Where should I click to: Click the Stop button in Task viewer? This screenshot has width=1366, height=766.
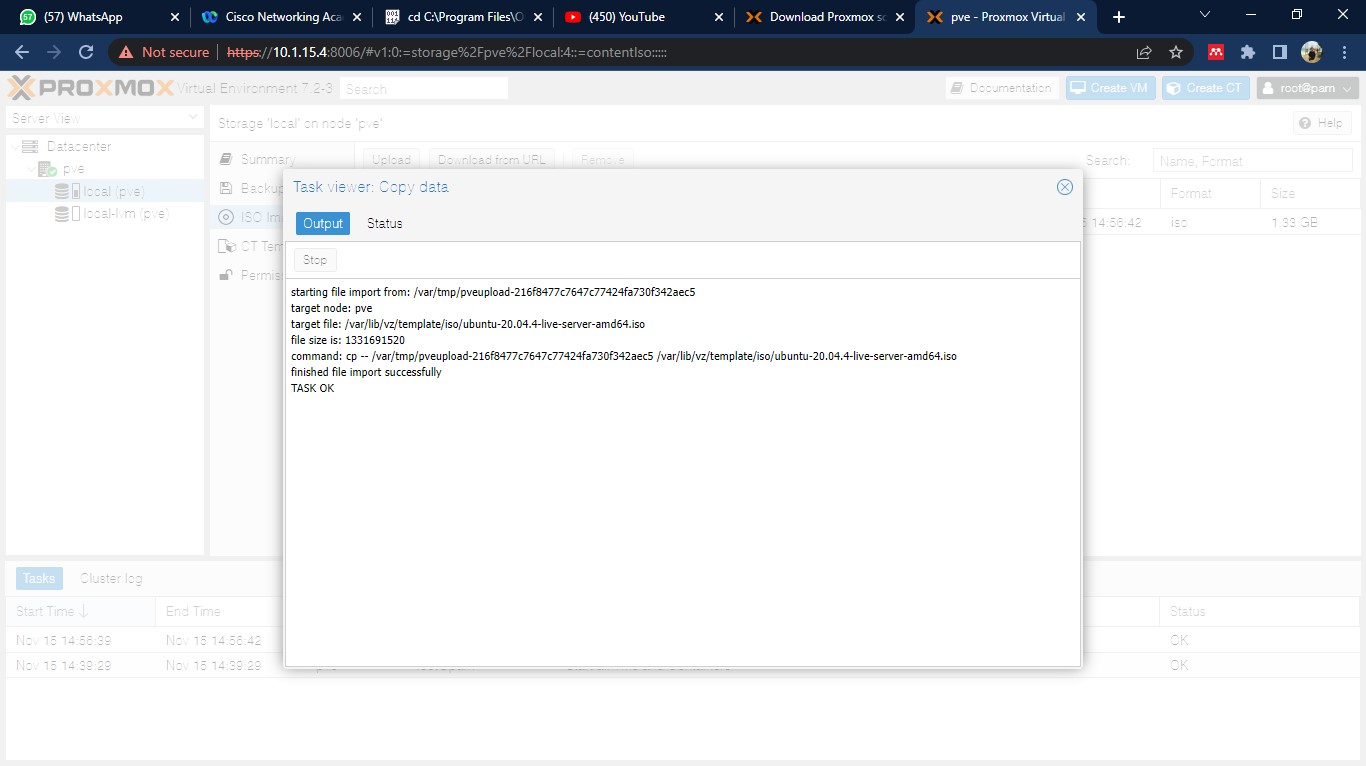314,259
